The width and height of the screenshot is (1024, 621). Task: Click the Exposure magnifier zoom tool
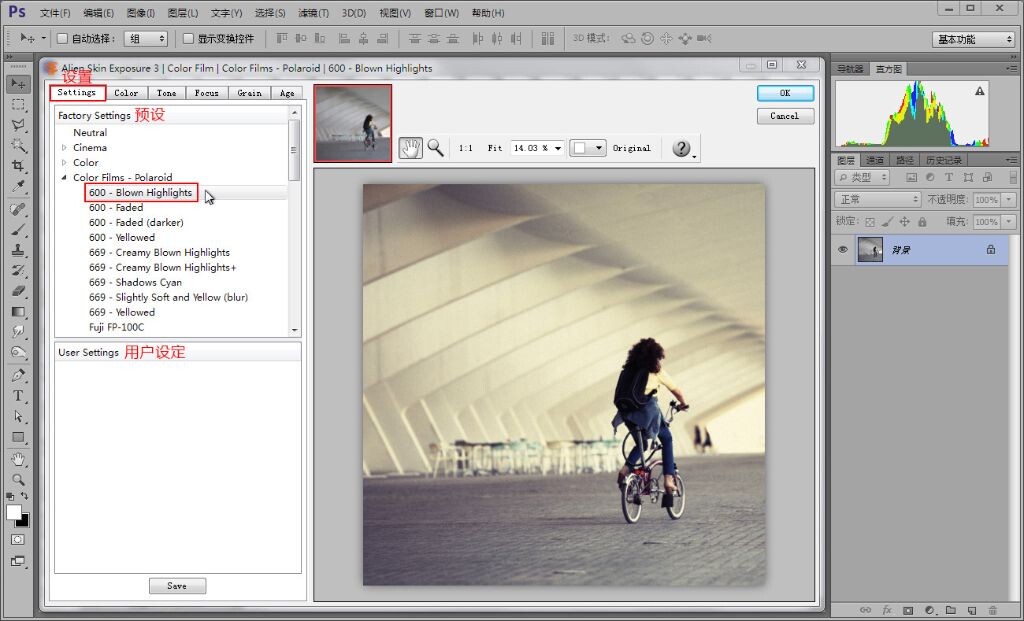(x=435, y=148)
